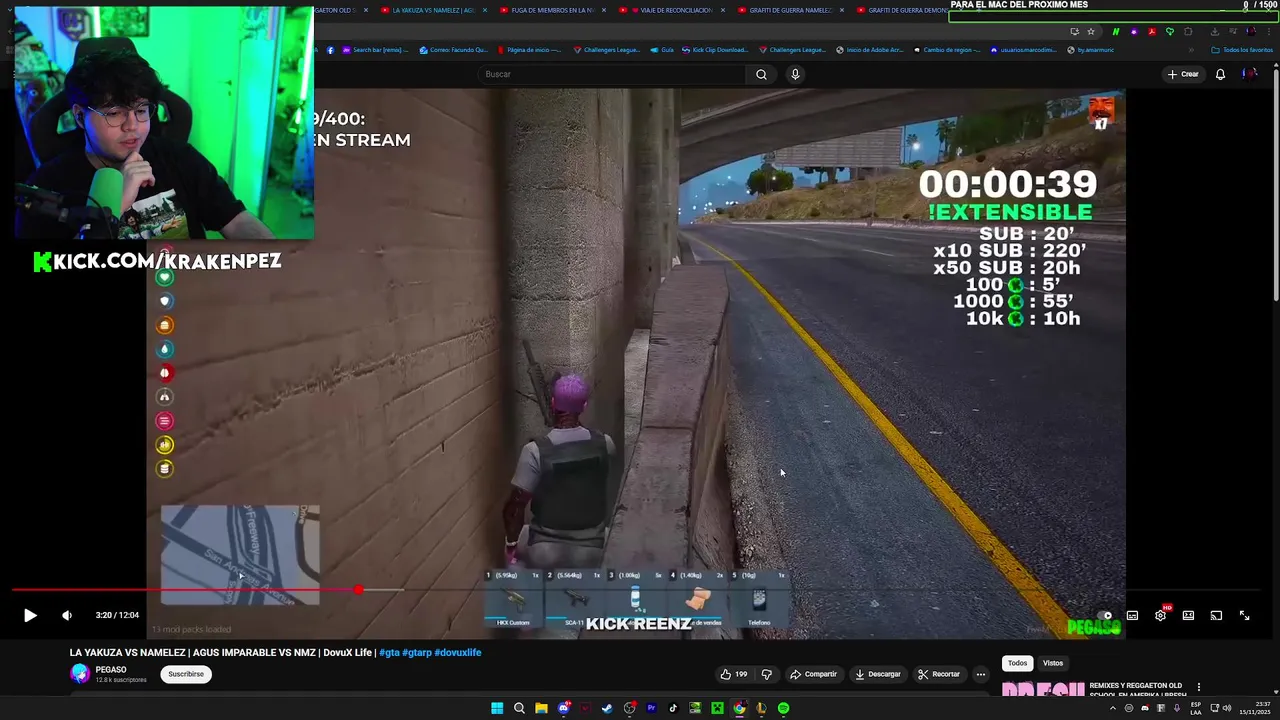The width and height of the screenshot is (1280, 720).
Task: Follow the #gtarp hashtag link
Action: tap(417, 653)
